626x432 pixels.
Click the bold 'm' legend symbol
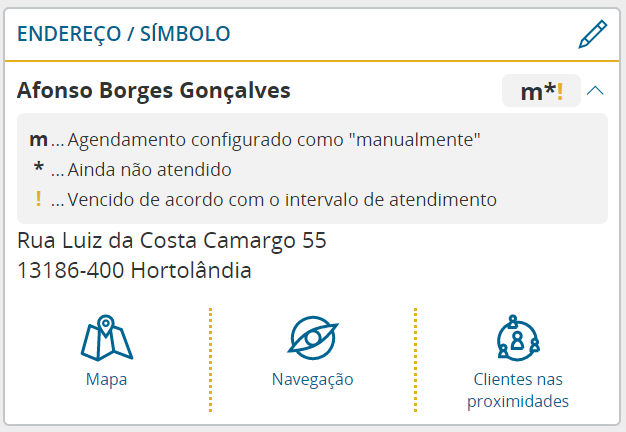[x=38, y=140]
